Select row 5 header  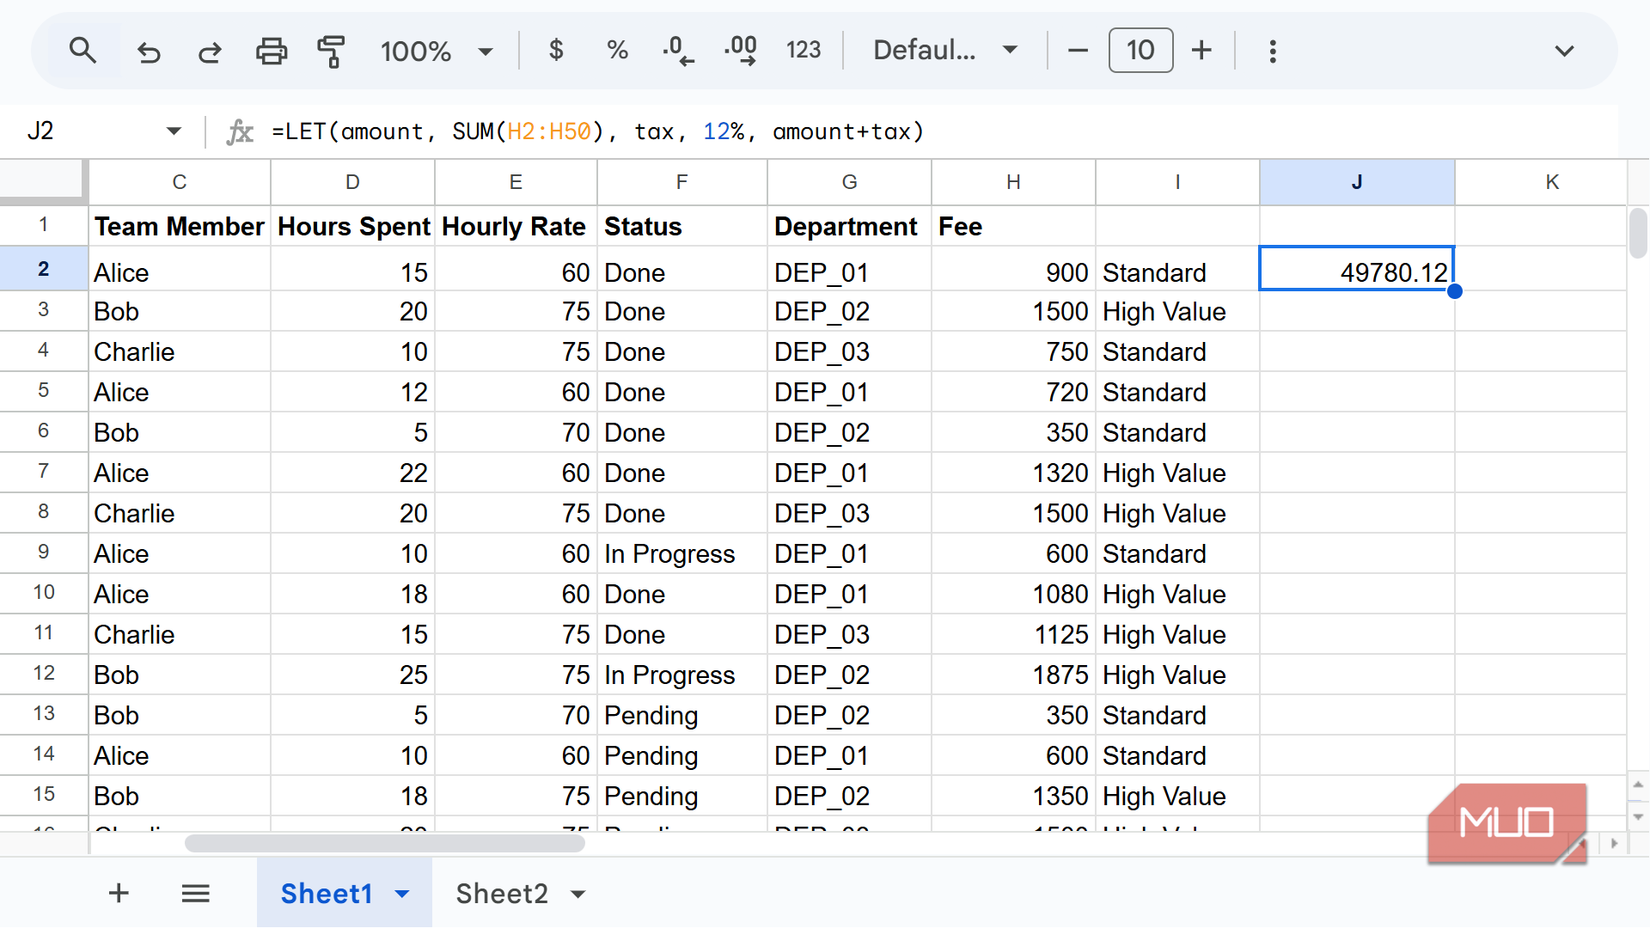point(43,391)
